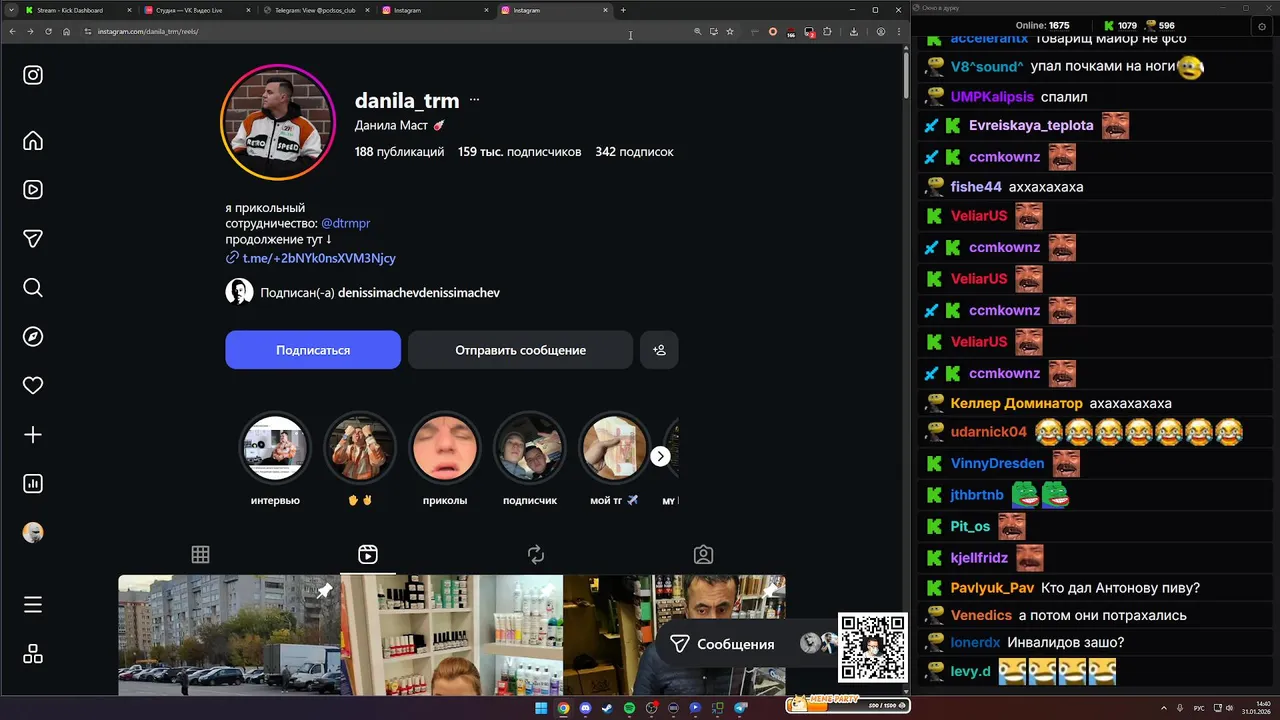This screenshot has width=1280, height=720.
Task: Open Spotify from the taskbar
Action: click(629, 708)
